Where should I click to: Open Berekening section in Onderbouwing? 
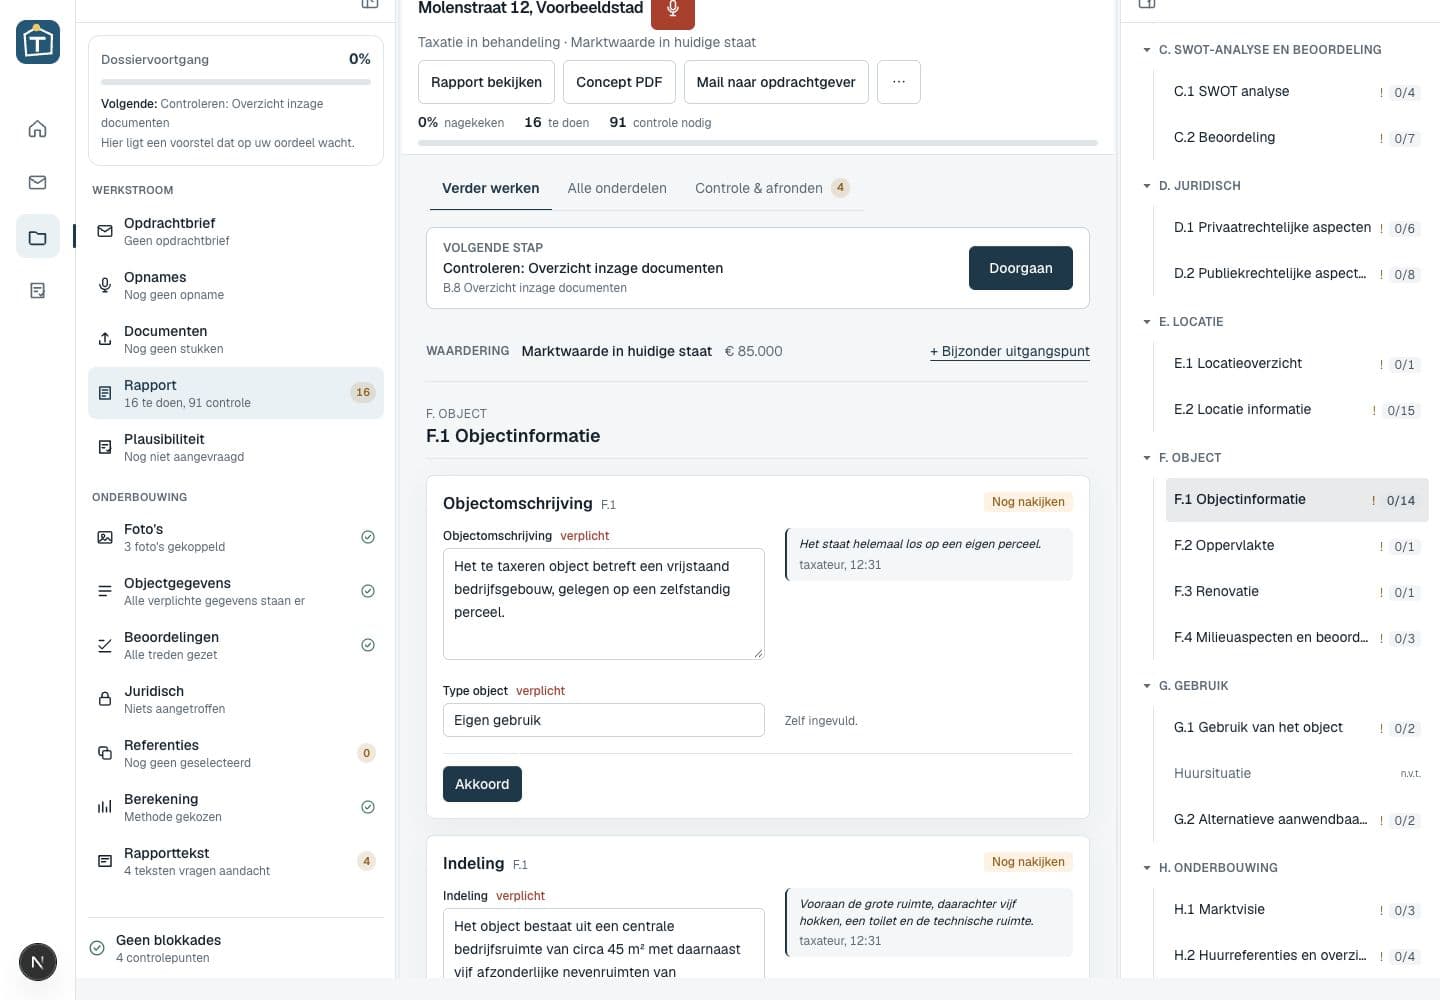236,807
